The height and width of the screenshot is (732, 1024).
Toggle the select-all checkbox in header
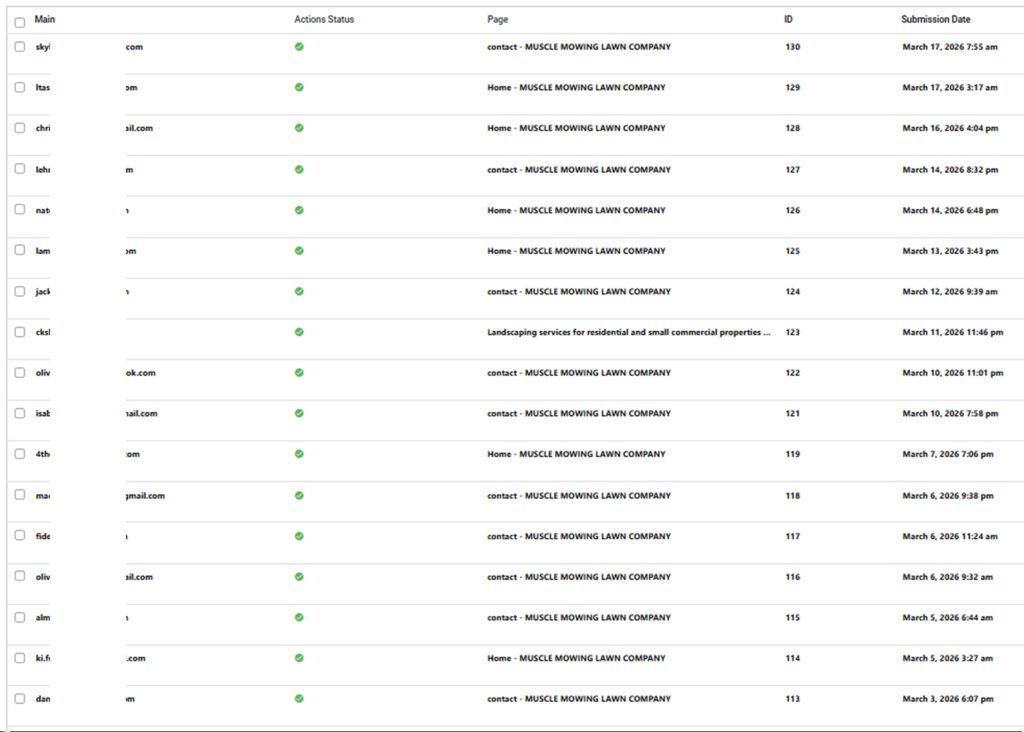[x=20, y=22]
